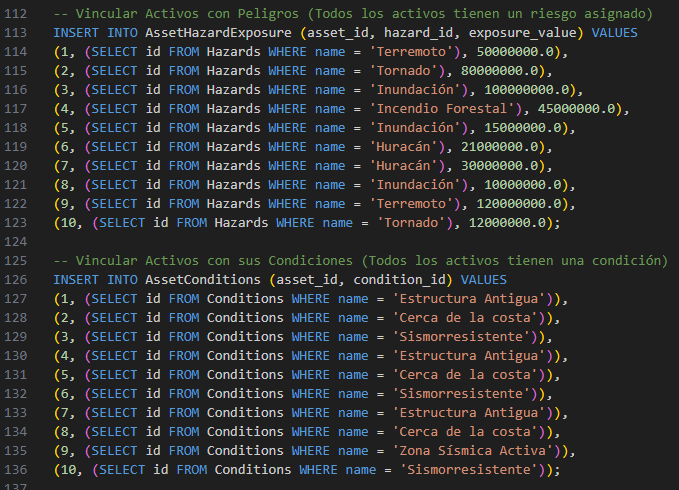Click the value 45000000.0 on line 117
Viewport: 679px width, 490px height.
click(x=577, y=109)
